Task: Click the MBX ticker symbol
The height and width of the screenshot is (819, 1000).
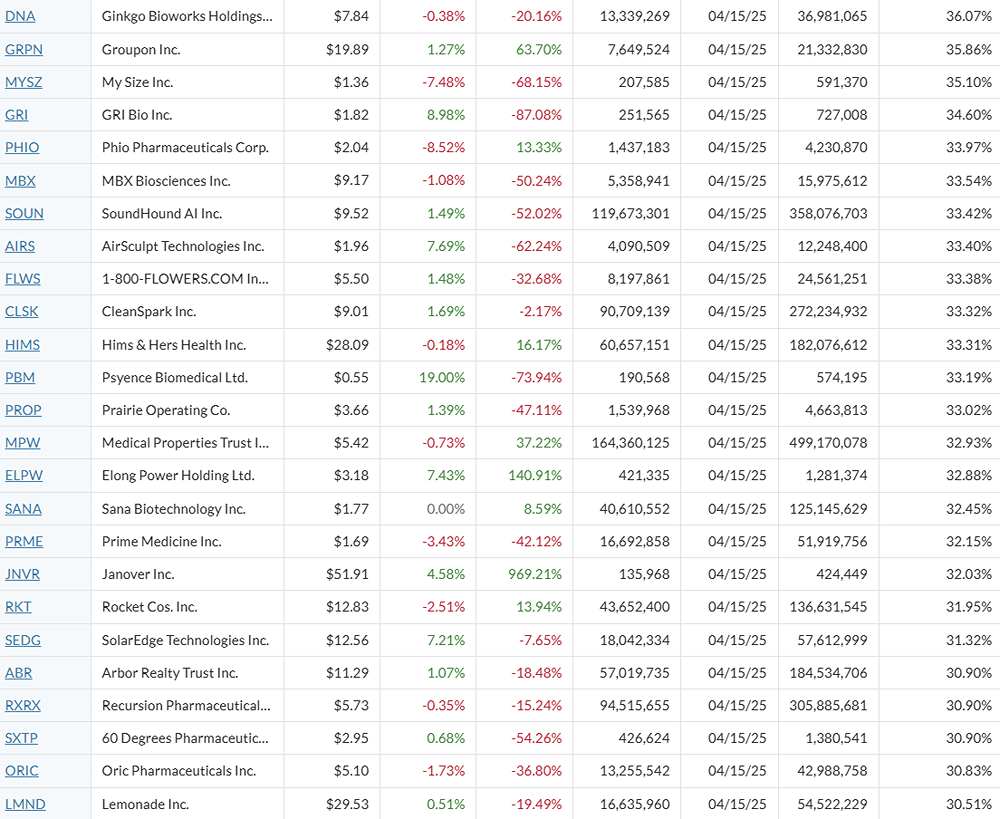Action: [x=20, y=181]
